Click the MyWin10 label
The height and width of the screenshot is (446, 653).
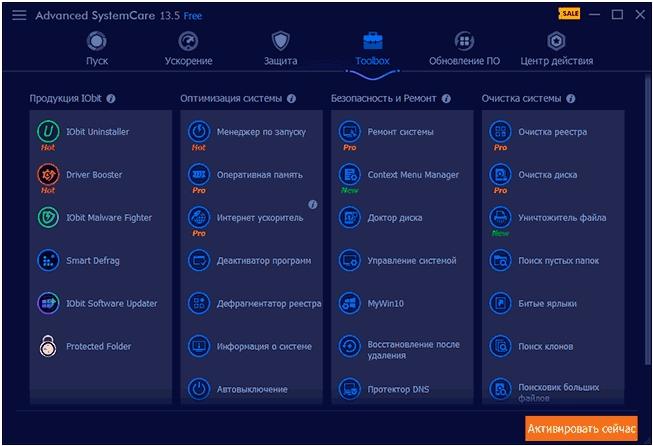(386, 303)
